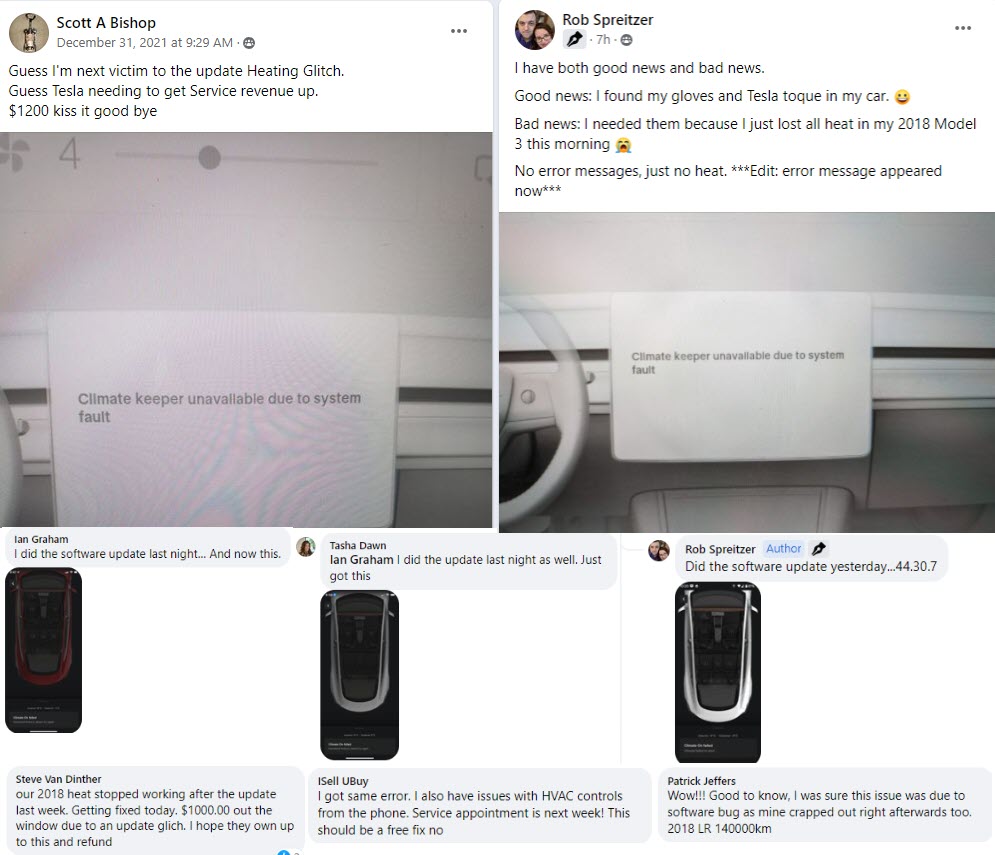
Task: Click the fan speed slider knob in Scott's photo
Action: click(x=209, y=157)
